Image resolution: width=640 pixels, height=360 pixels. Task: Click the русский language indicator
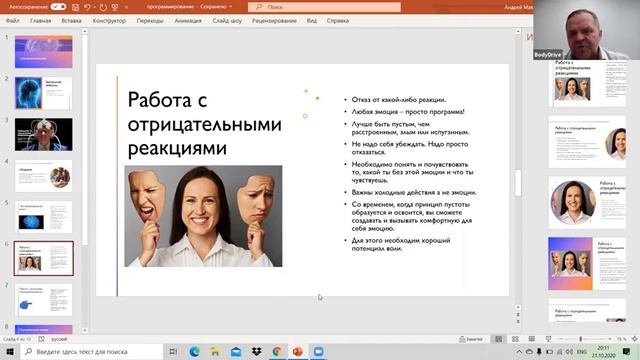point(59,339)
